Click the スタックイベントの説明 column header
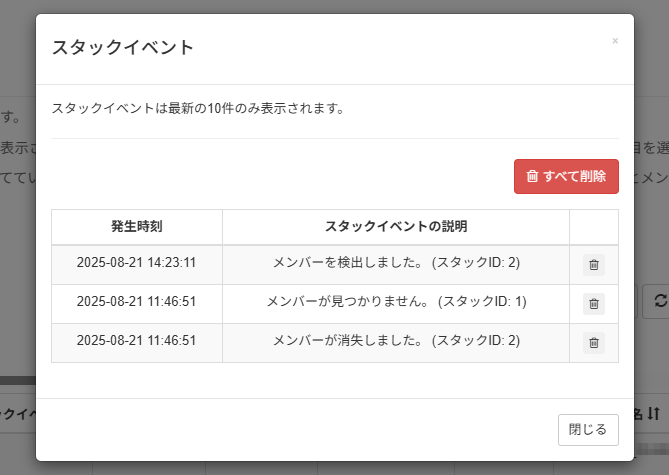The width and height of the screenshot is (669, 475). click(396, 226)
